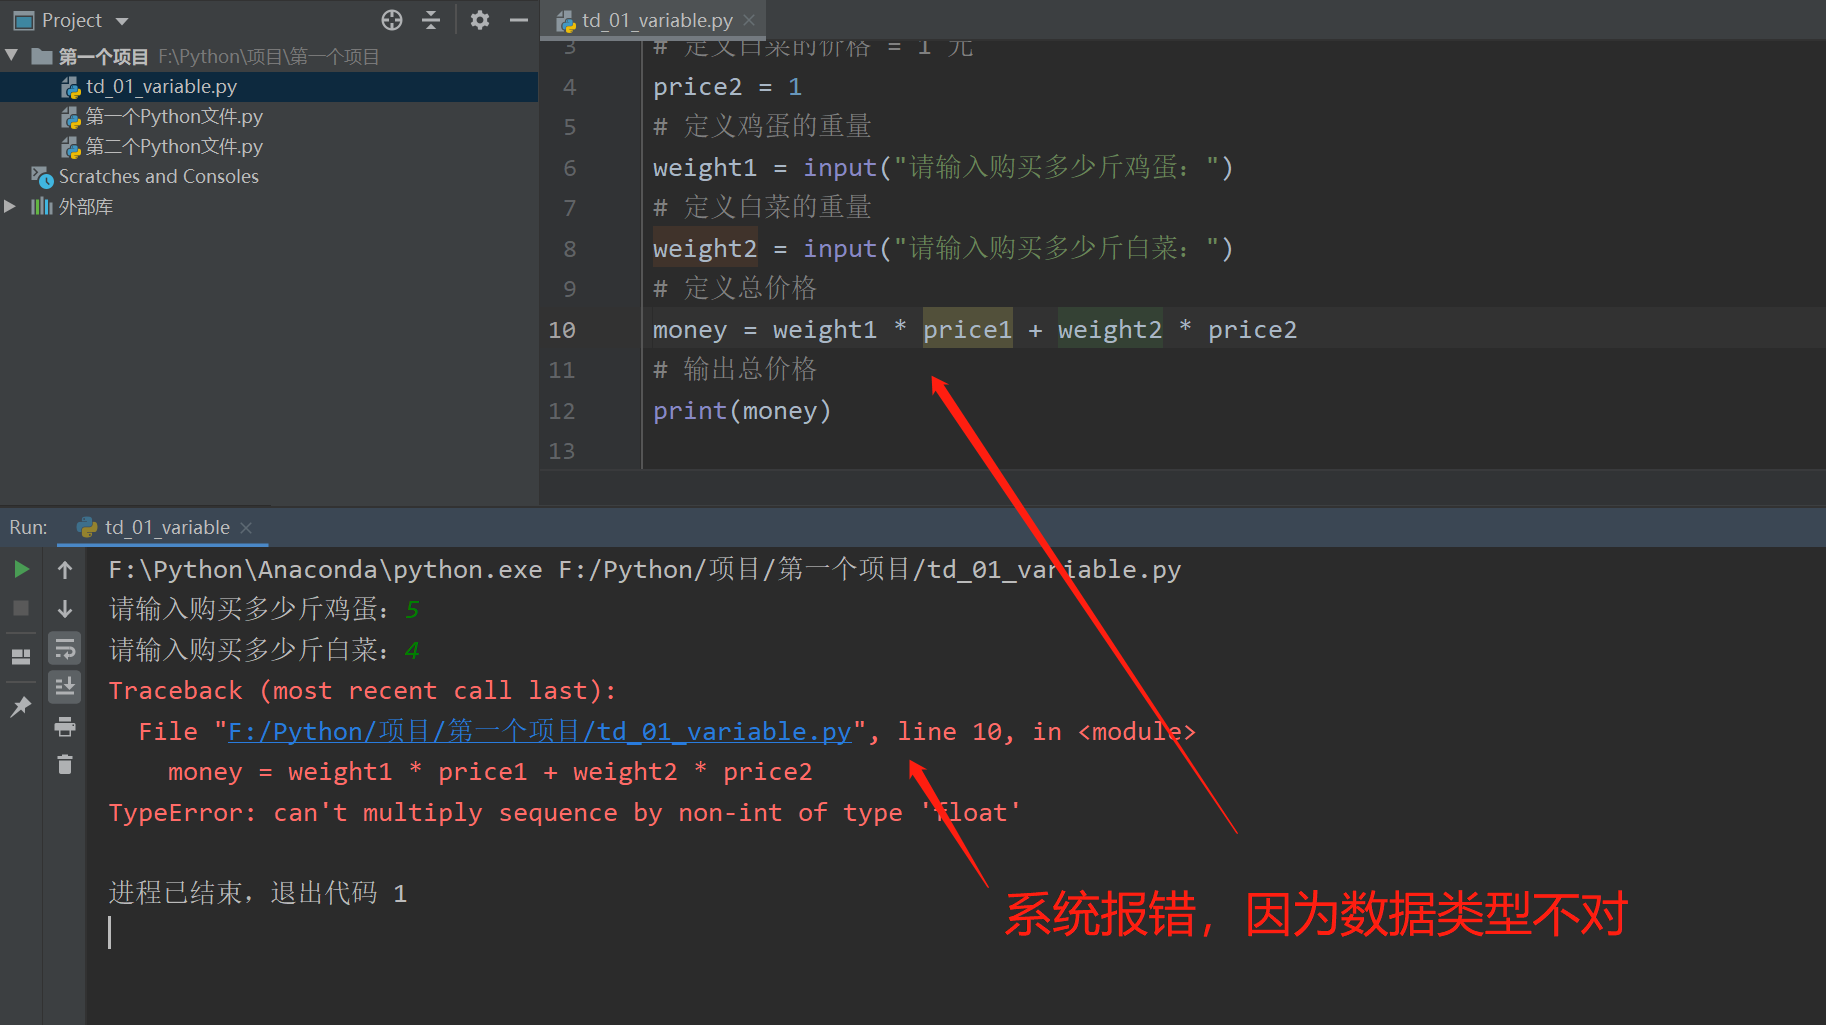Click the print output icon
Screen dimensions: 1826x1025
point(65,727)
